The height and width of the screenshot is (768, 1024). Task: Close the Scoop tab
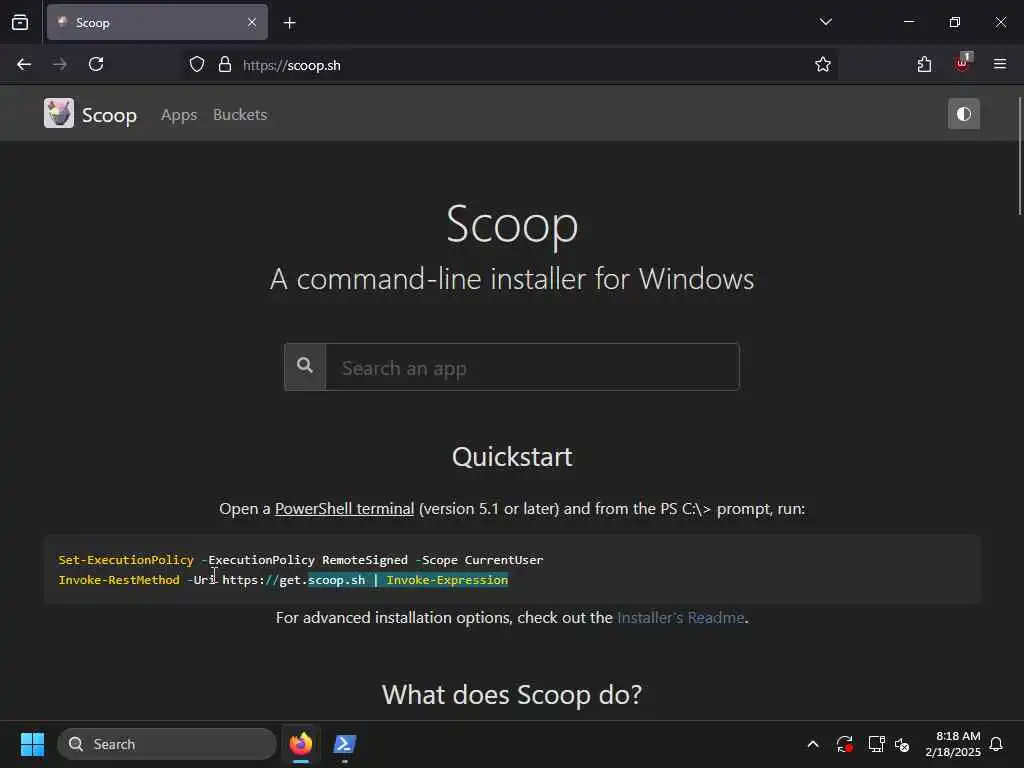click(x=252, y=23)
